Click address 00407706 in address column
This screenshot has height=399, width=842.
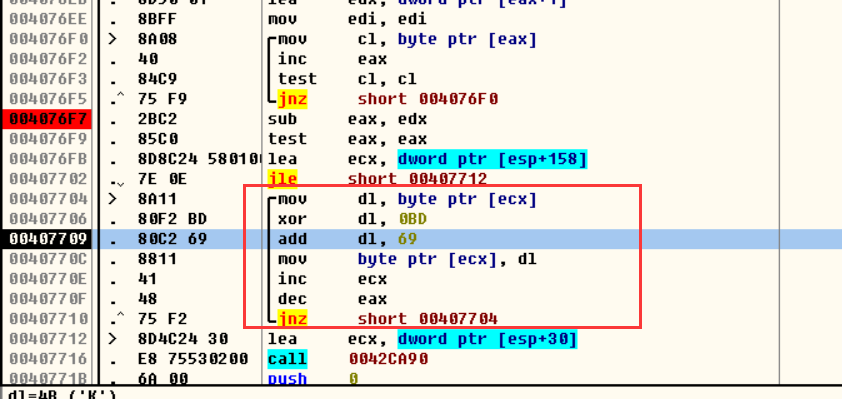(48, 219)
